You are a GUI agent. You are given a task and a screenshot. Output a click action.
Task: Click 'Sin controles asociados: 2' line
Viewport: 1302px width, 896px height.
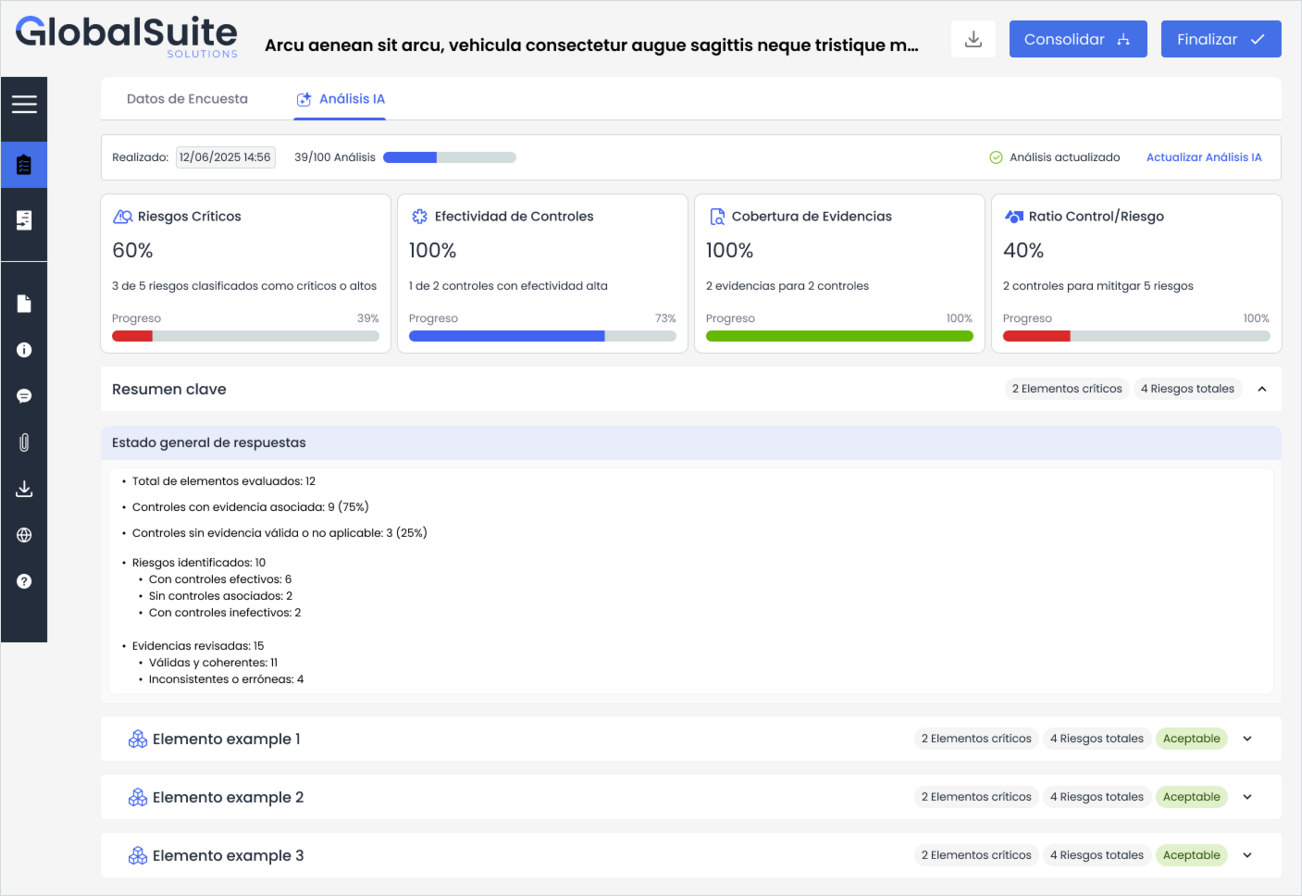pos(220,596)
